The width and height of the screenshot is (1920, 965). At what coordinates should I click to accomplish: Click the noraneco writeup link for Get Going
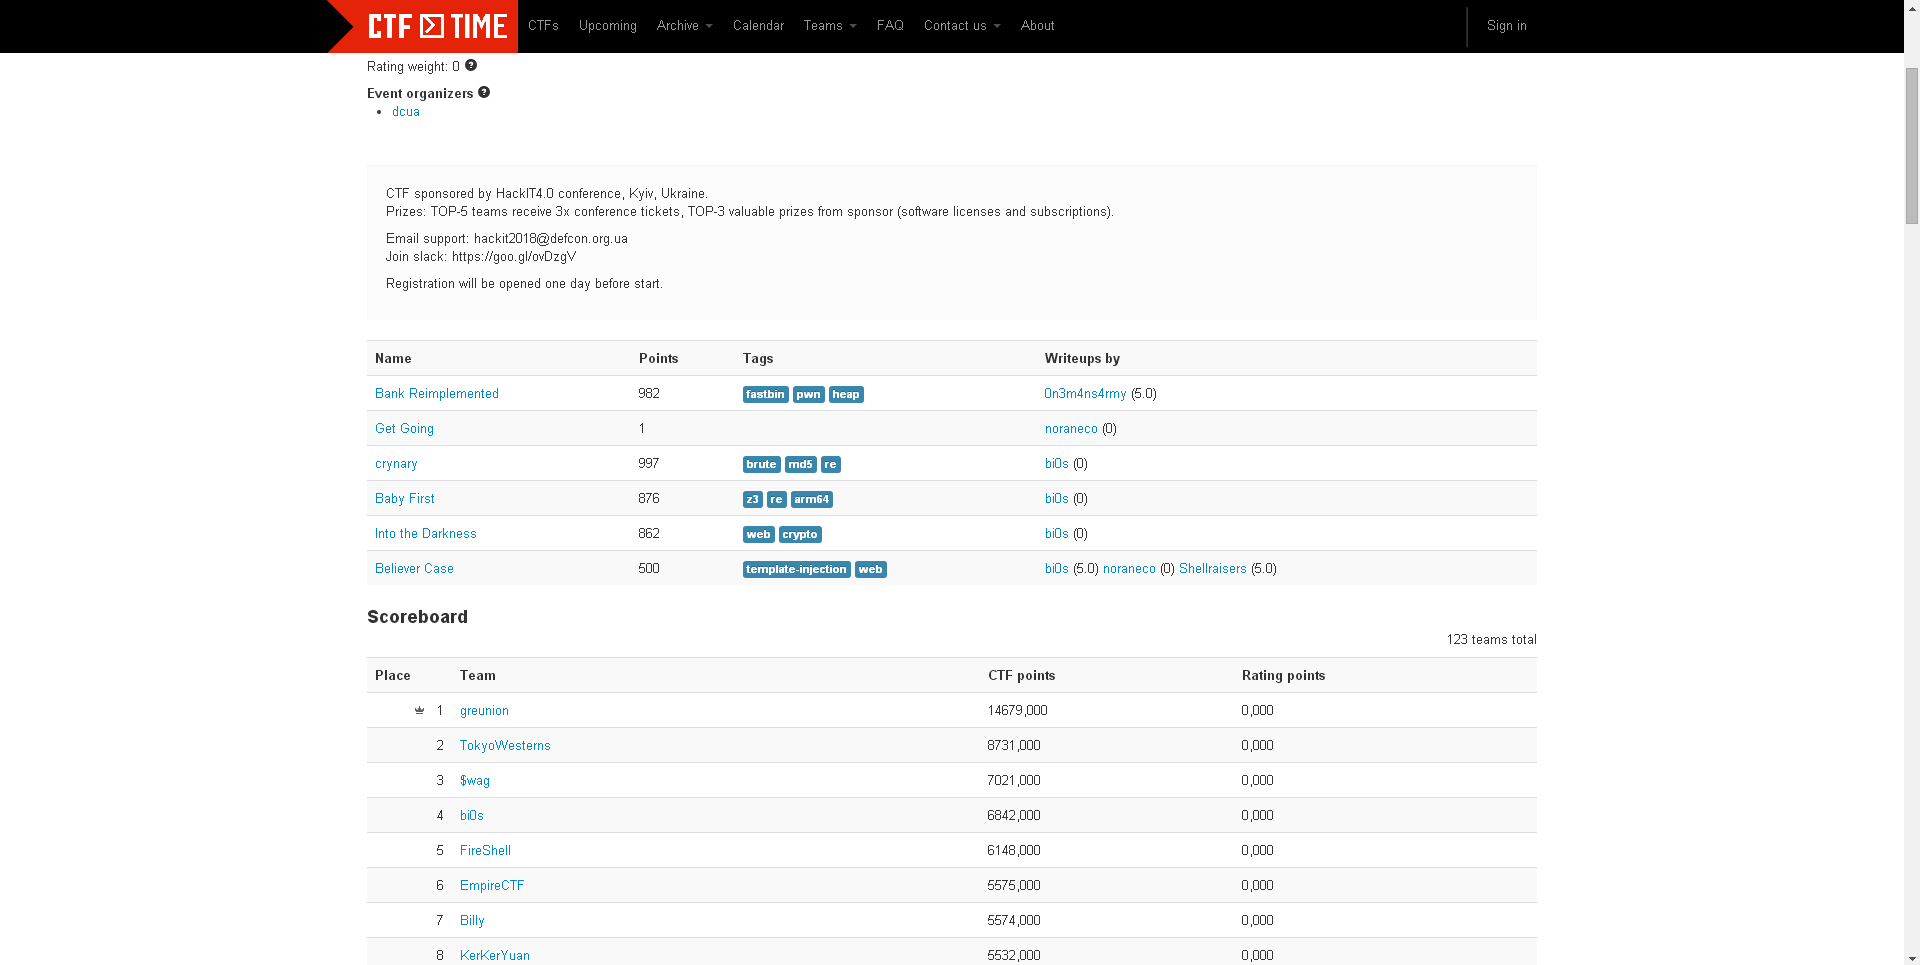click(x=1070, y=428)
